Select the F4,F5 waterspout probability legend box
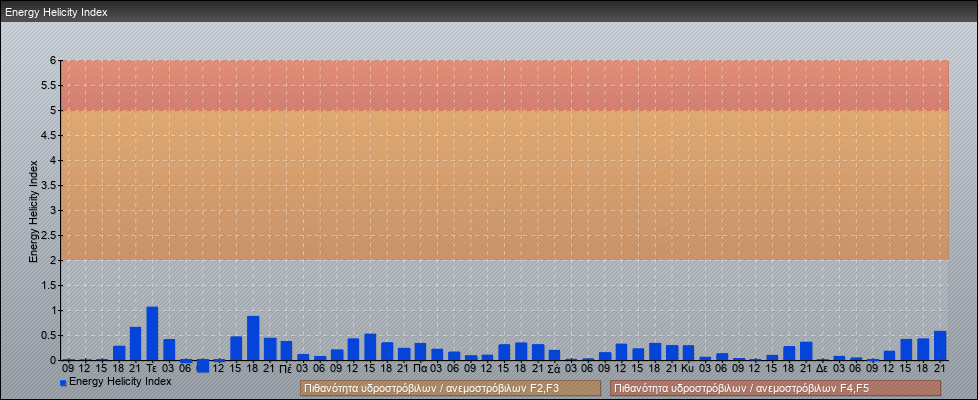This screenshot has height=400, width=978. (775, 388)
